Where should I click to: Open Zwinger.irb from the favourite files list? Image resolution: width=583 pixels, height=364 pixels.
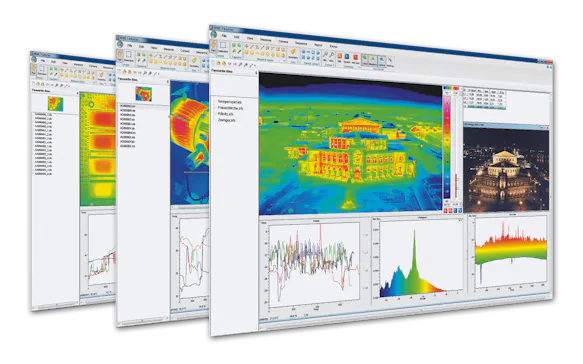[x=226, y=120]
